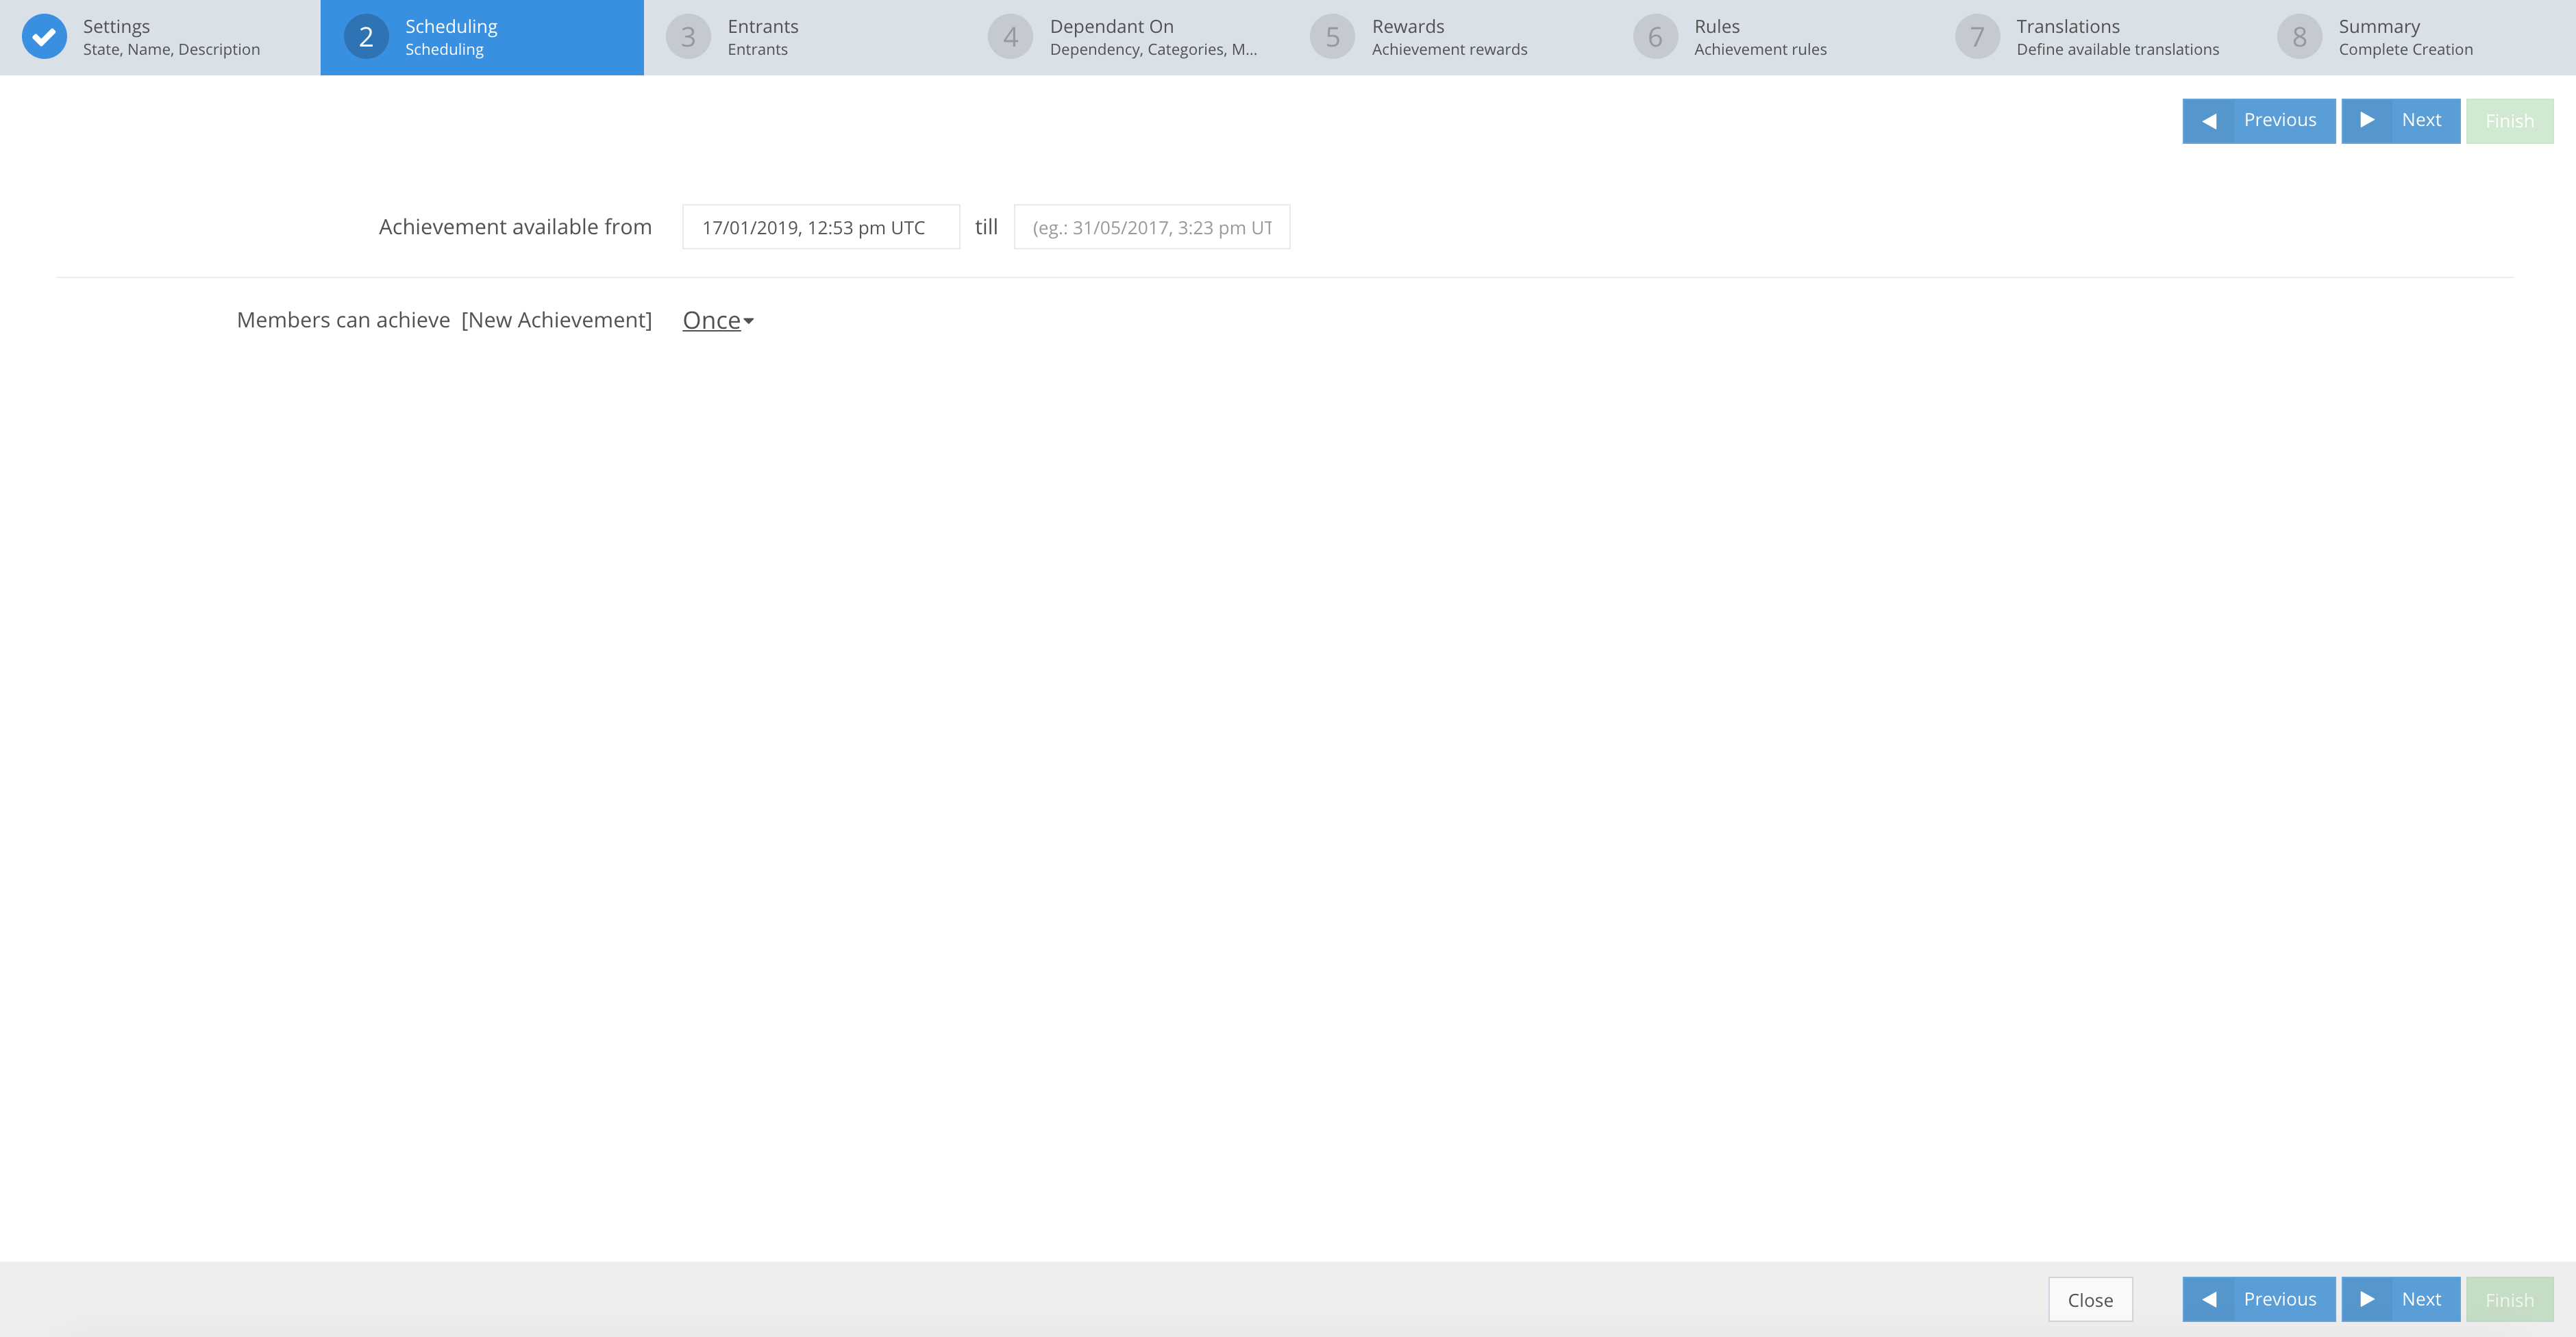Click the checkmark icon on Settings step
This screenshot has height=1337, width=2576.
point(44,36)
